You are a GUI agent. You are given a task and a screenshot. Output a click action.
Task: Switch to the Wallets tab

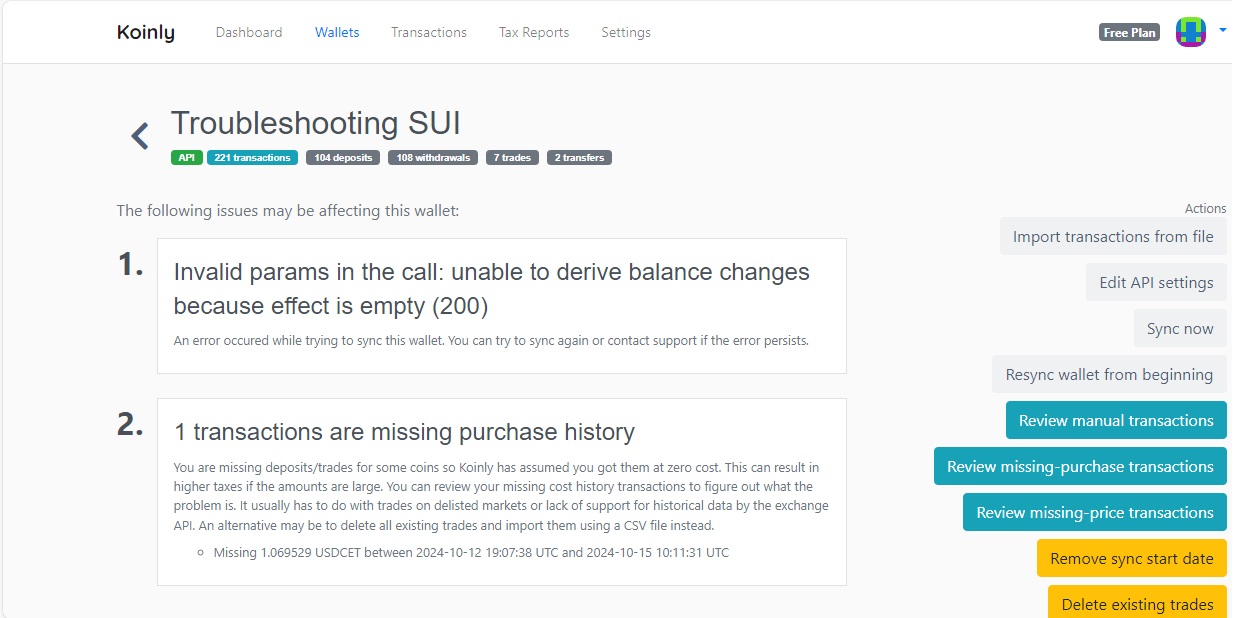337,32
